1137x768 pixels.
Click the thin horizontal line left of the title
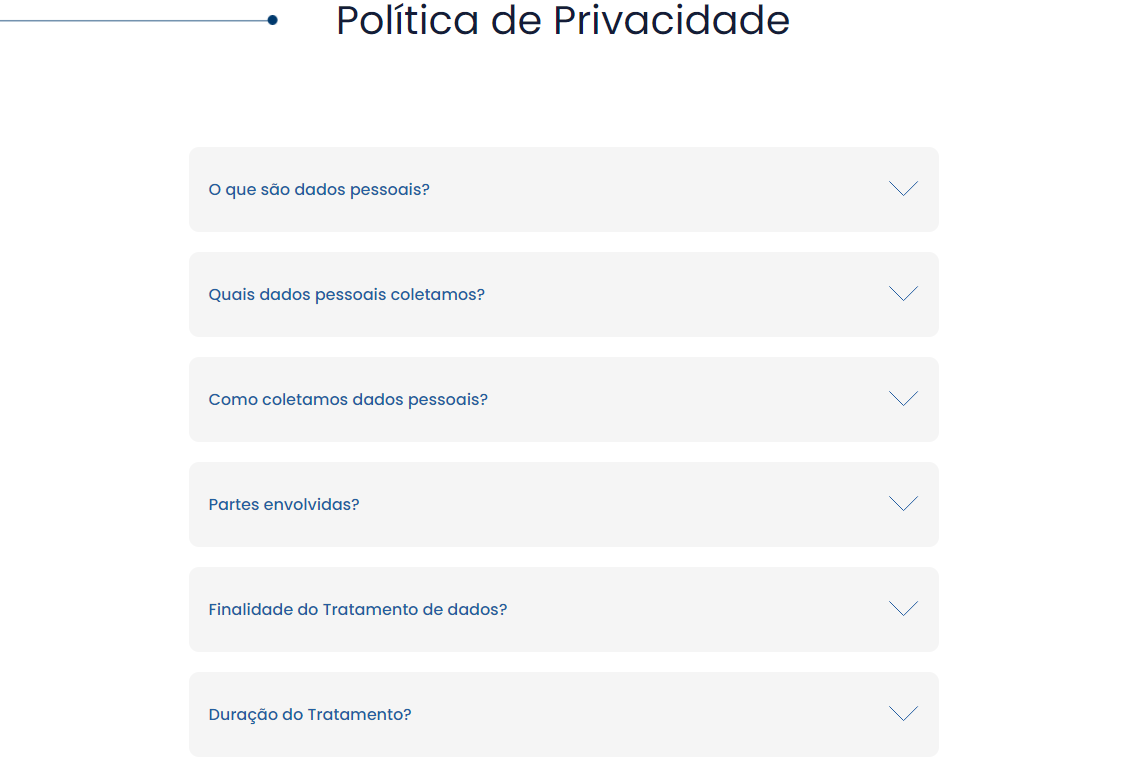(130, 20)
